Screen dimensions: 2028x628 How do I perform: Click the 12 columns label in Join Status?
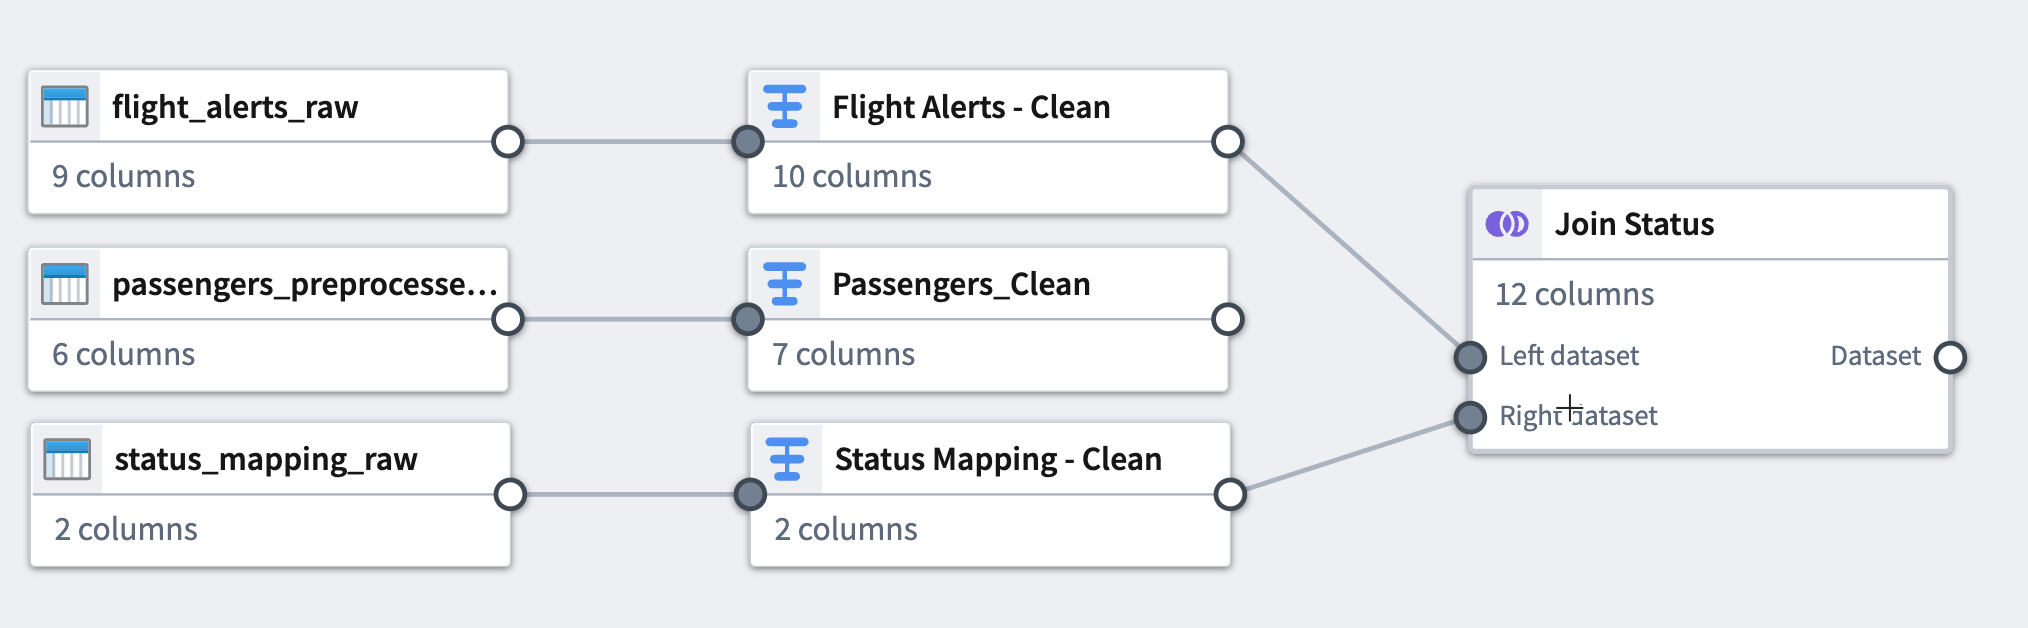1573,294
